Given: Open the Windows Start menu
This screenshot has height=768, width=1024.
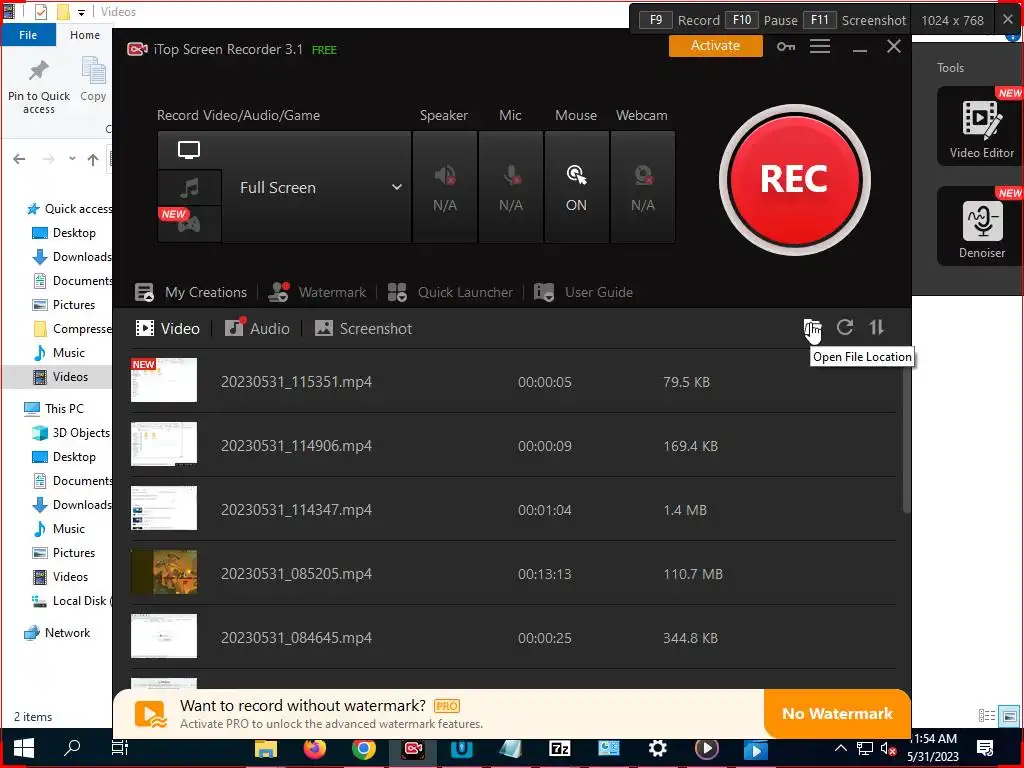Looking at the screenshot, I should (24, 748).
